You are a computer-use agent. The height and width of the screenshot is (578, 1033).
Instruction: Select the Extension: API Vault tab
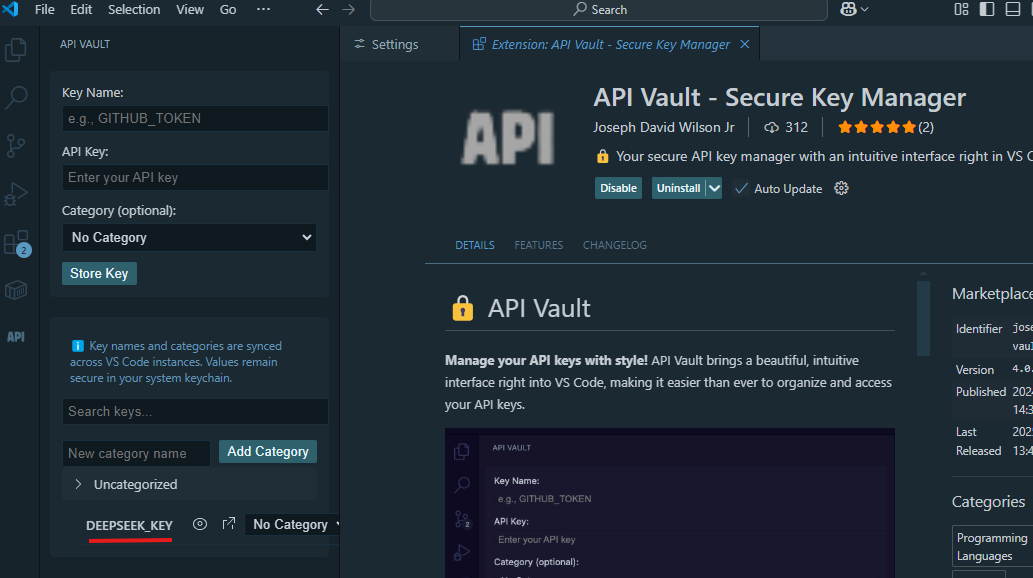(x=610, y=44)
